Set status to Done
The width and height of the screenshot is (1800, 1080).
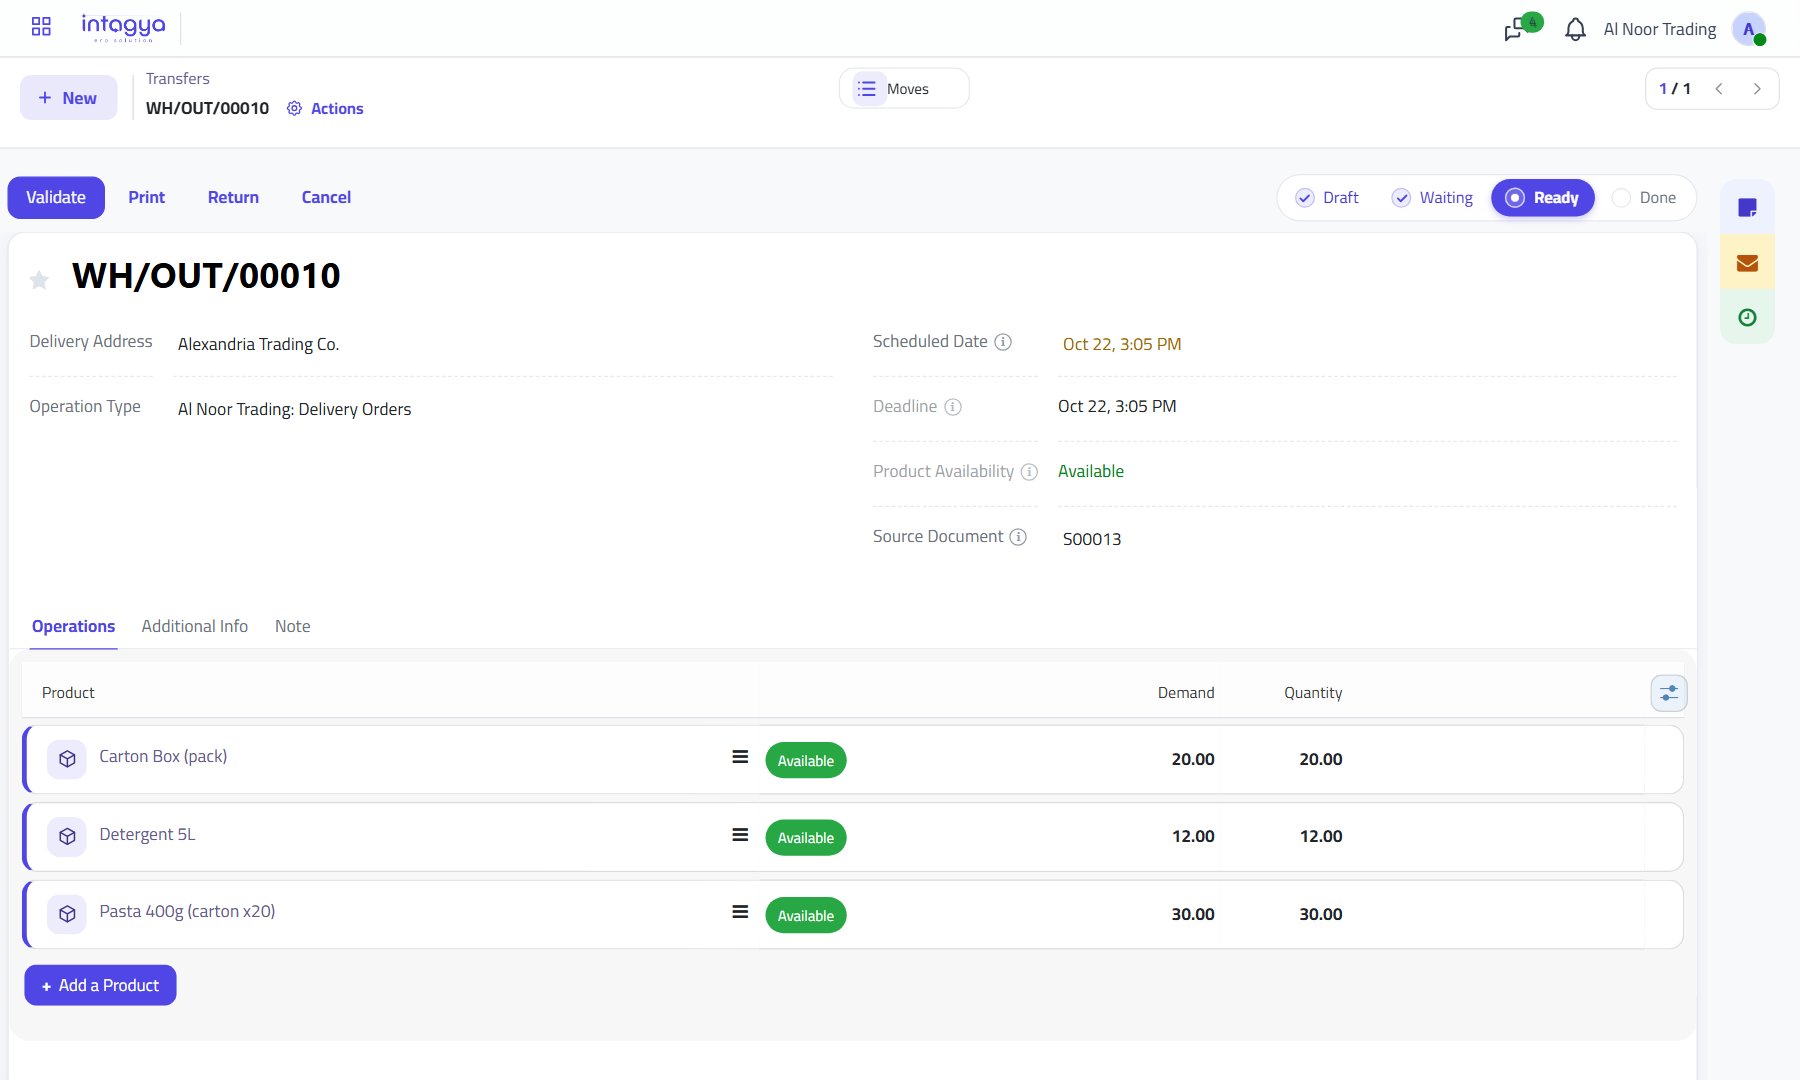pos(1644,198)
